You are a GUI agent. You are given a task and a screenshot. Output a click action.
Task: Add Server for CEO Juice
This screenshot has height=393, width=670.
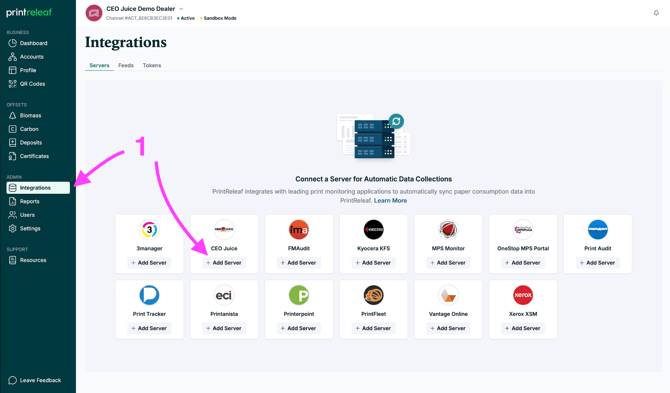coord(224,263)
